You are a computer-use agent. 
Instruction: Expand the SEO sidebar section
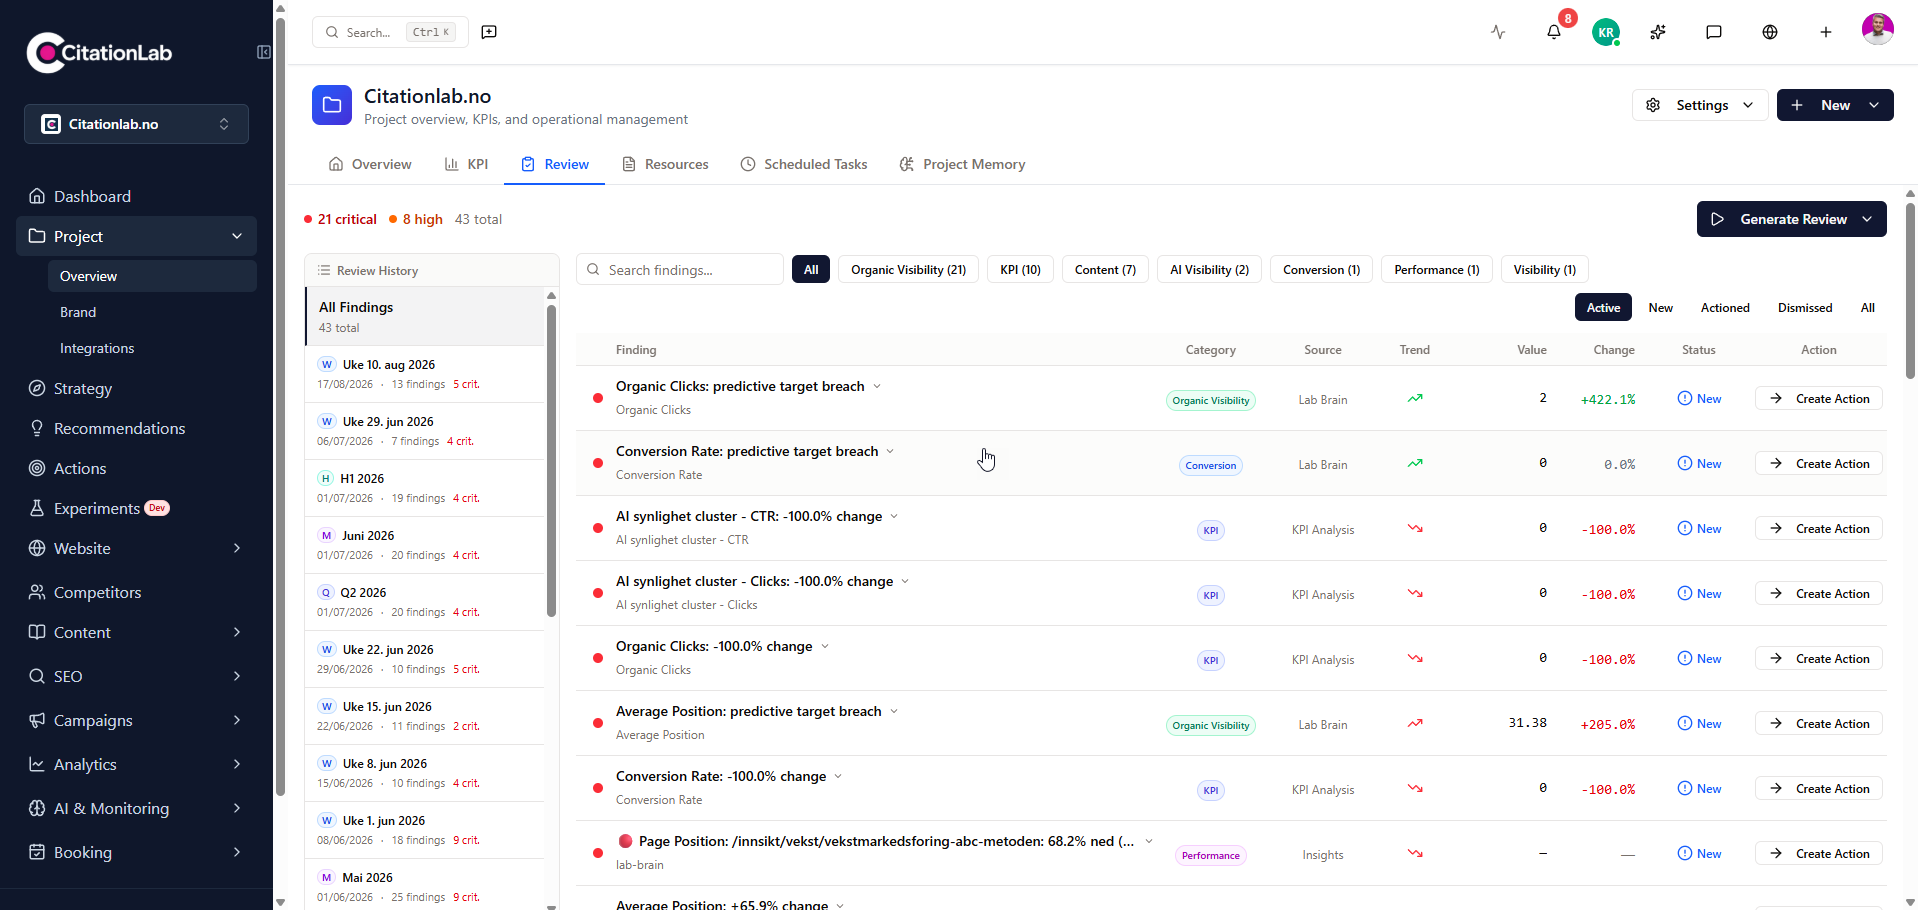coord(237,676)
